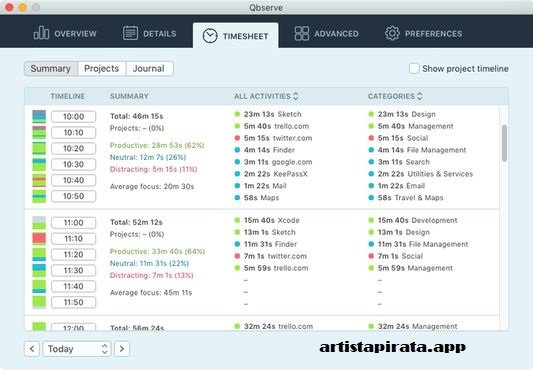This screenshot has width=533, height=370.
Task: Click the vertical scrollbar thumb
Action: (x=504, y=143)
